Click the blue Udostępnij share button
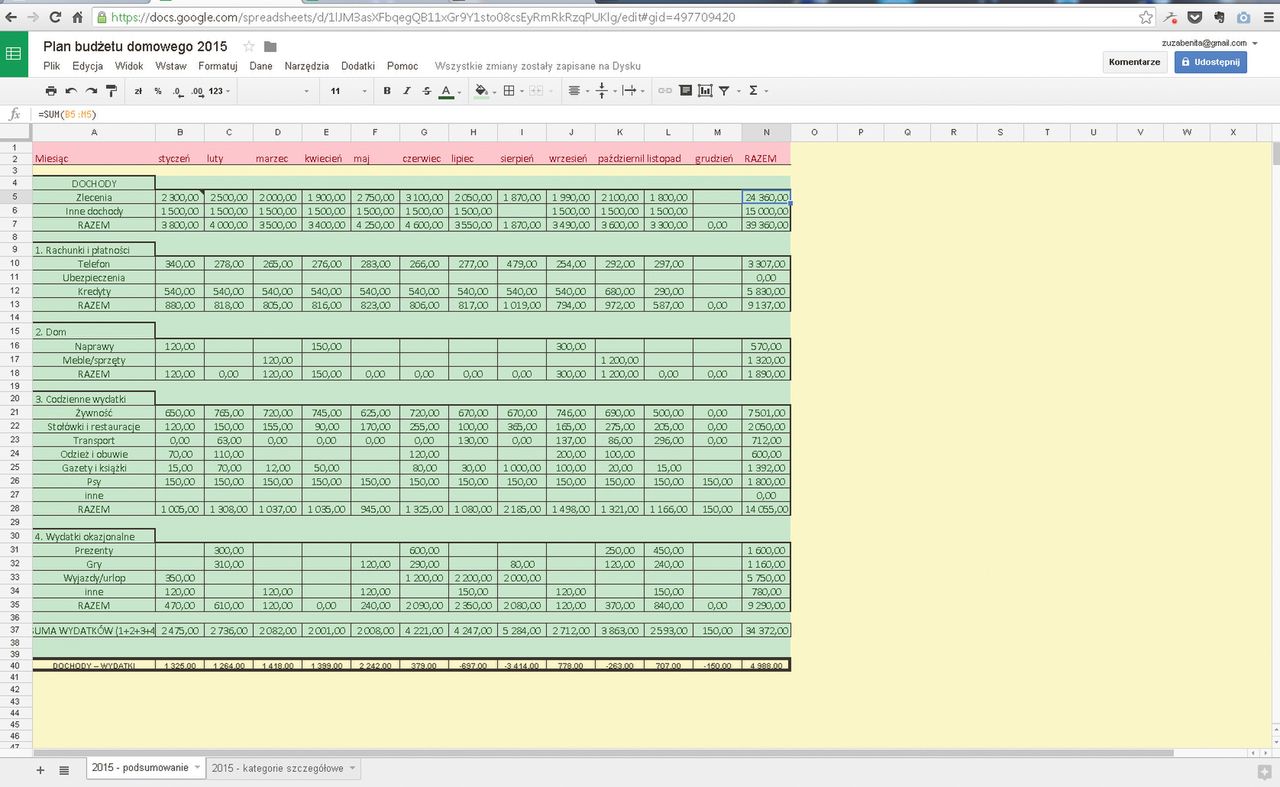 pyautogui.click(x=1210, y=62)
